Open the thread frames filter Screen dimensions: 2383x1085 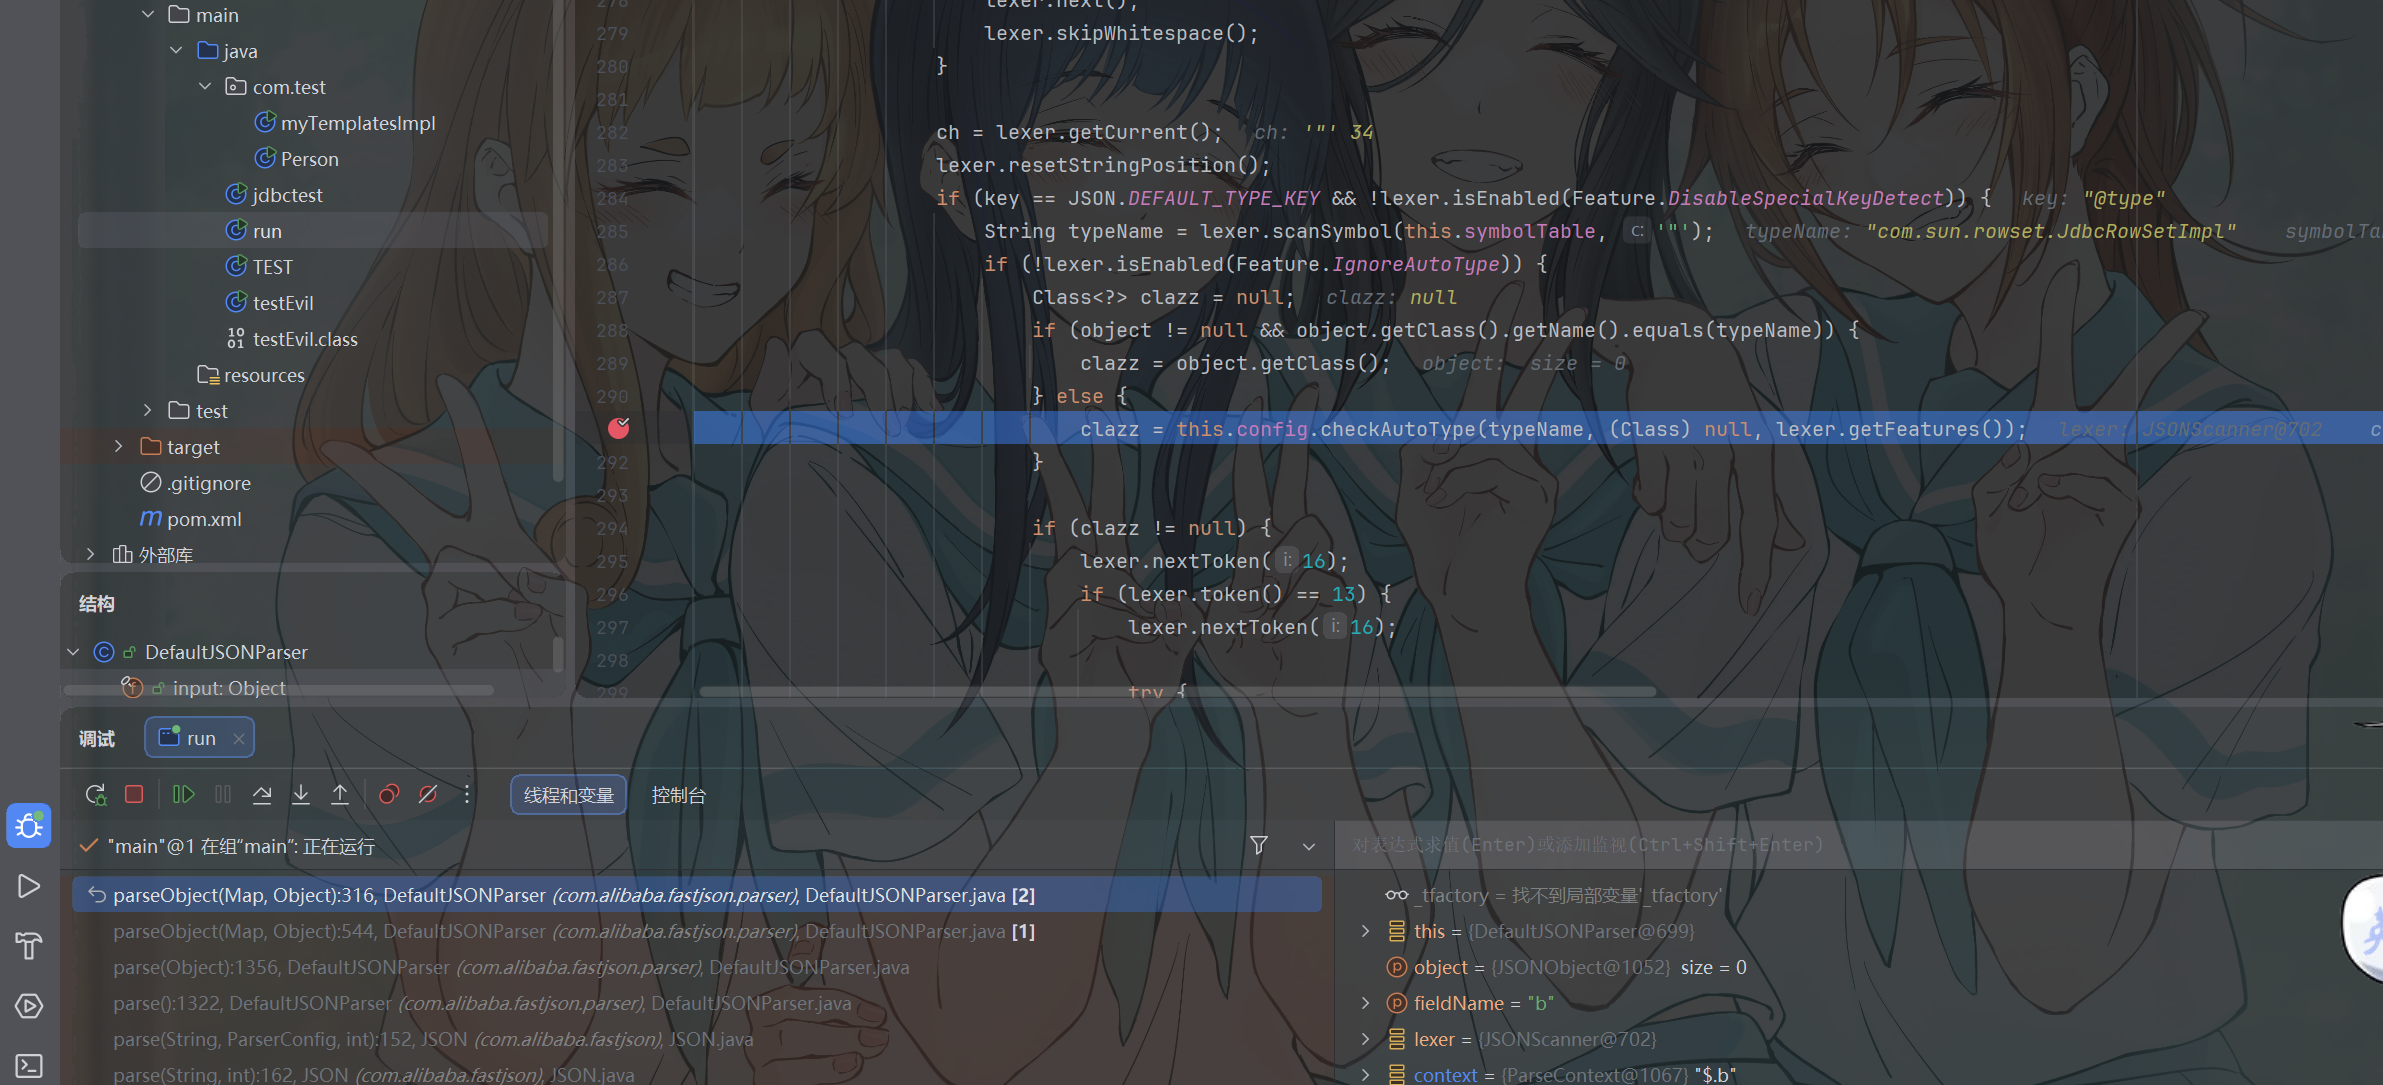click(1259, 845)
